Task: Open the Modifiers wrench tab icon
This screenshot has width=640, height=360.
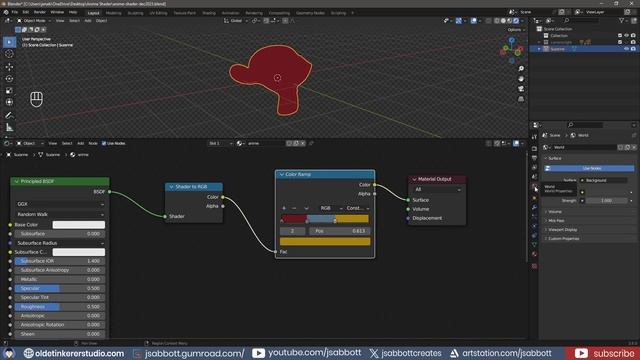Action: click(534, 207)
